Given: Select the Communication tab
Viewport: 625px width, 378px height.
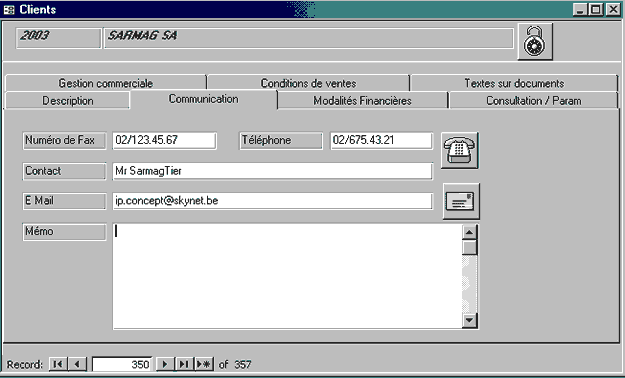Looking at the screenshot, I should pos(203,99).
